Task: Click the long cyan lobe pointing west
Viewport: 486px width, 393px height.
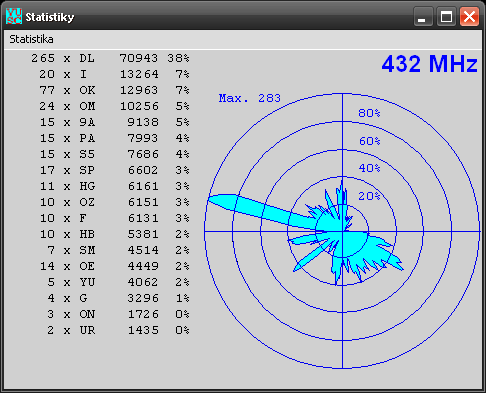Action: coord(253,209)
